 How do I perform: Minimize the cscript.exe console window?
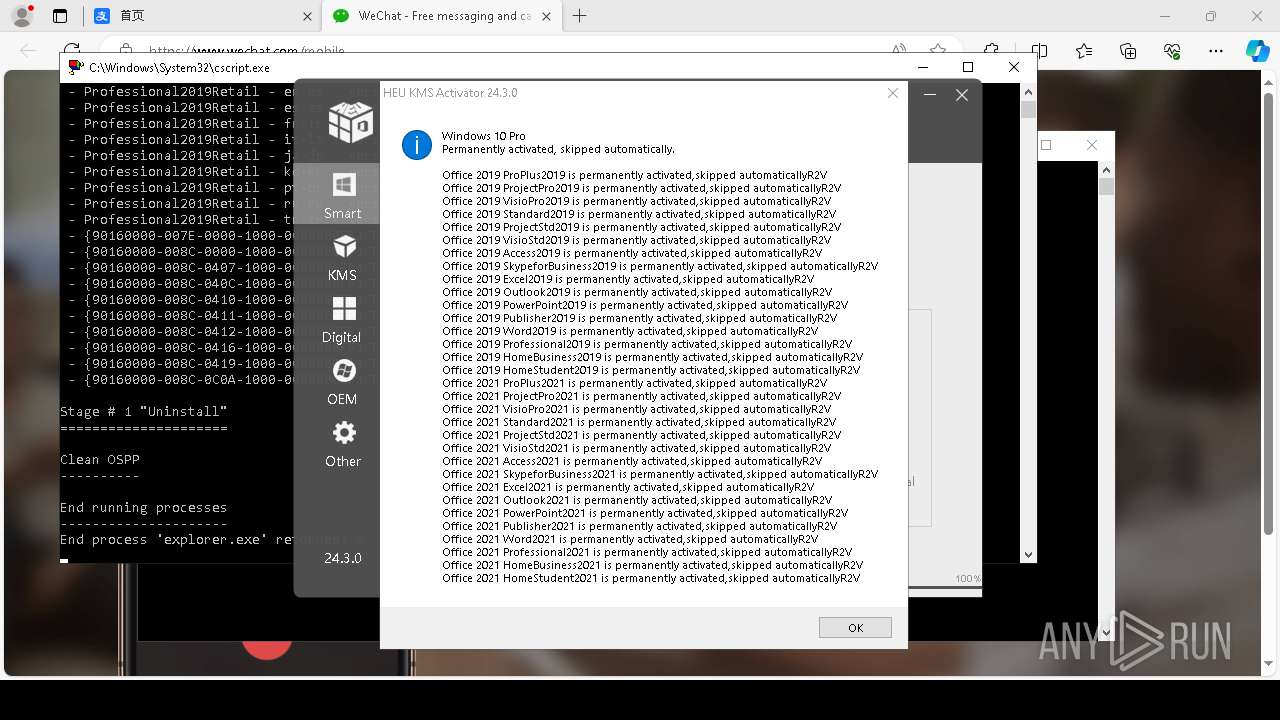[921, 67]
